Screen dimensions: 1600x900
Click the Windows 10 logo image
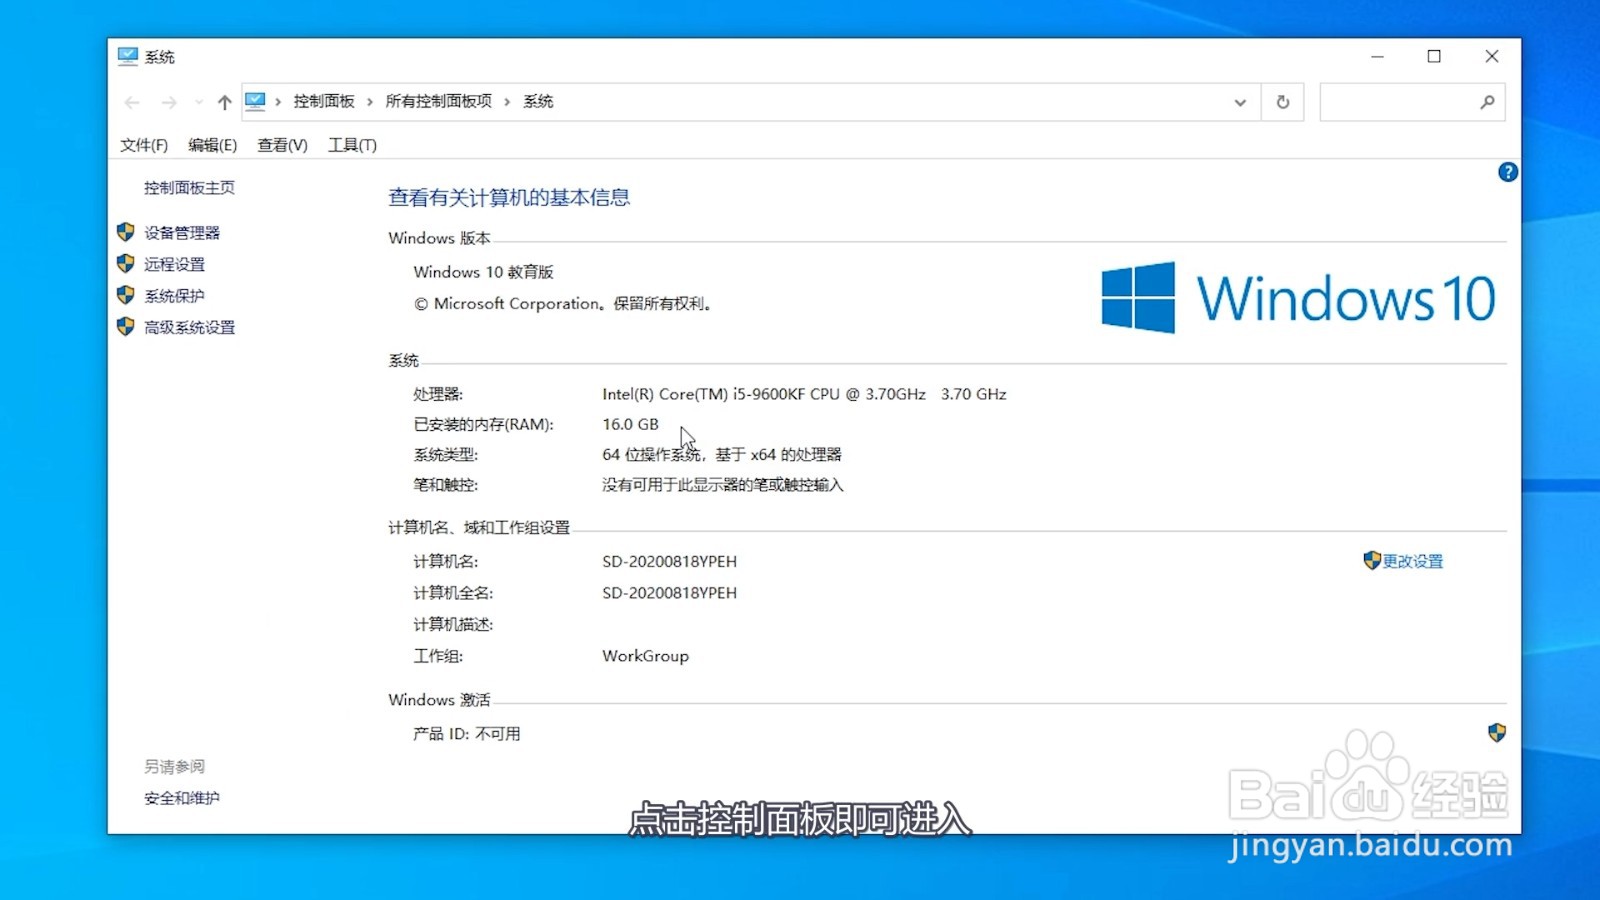click(1298, 298)
